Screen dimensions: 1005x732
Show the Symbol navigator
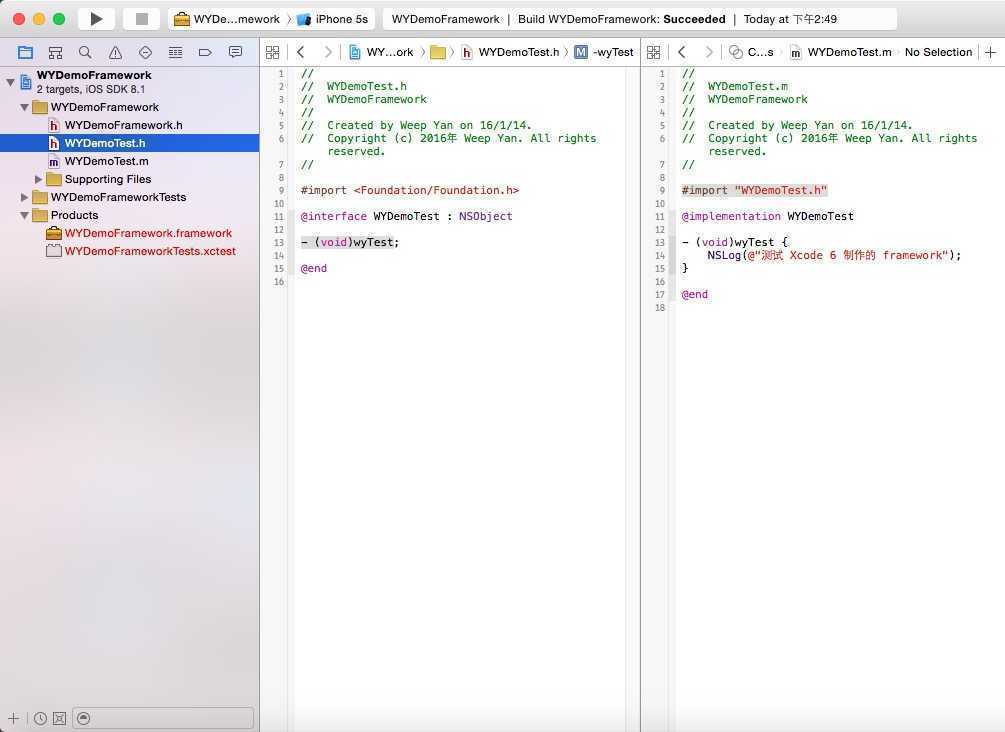[x=56, y=53]
